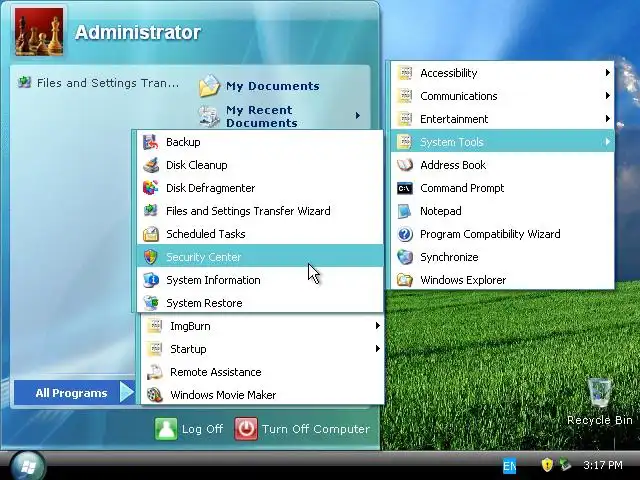Choose Windows Explorer menu entry

click(502, 280)
